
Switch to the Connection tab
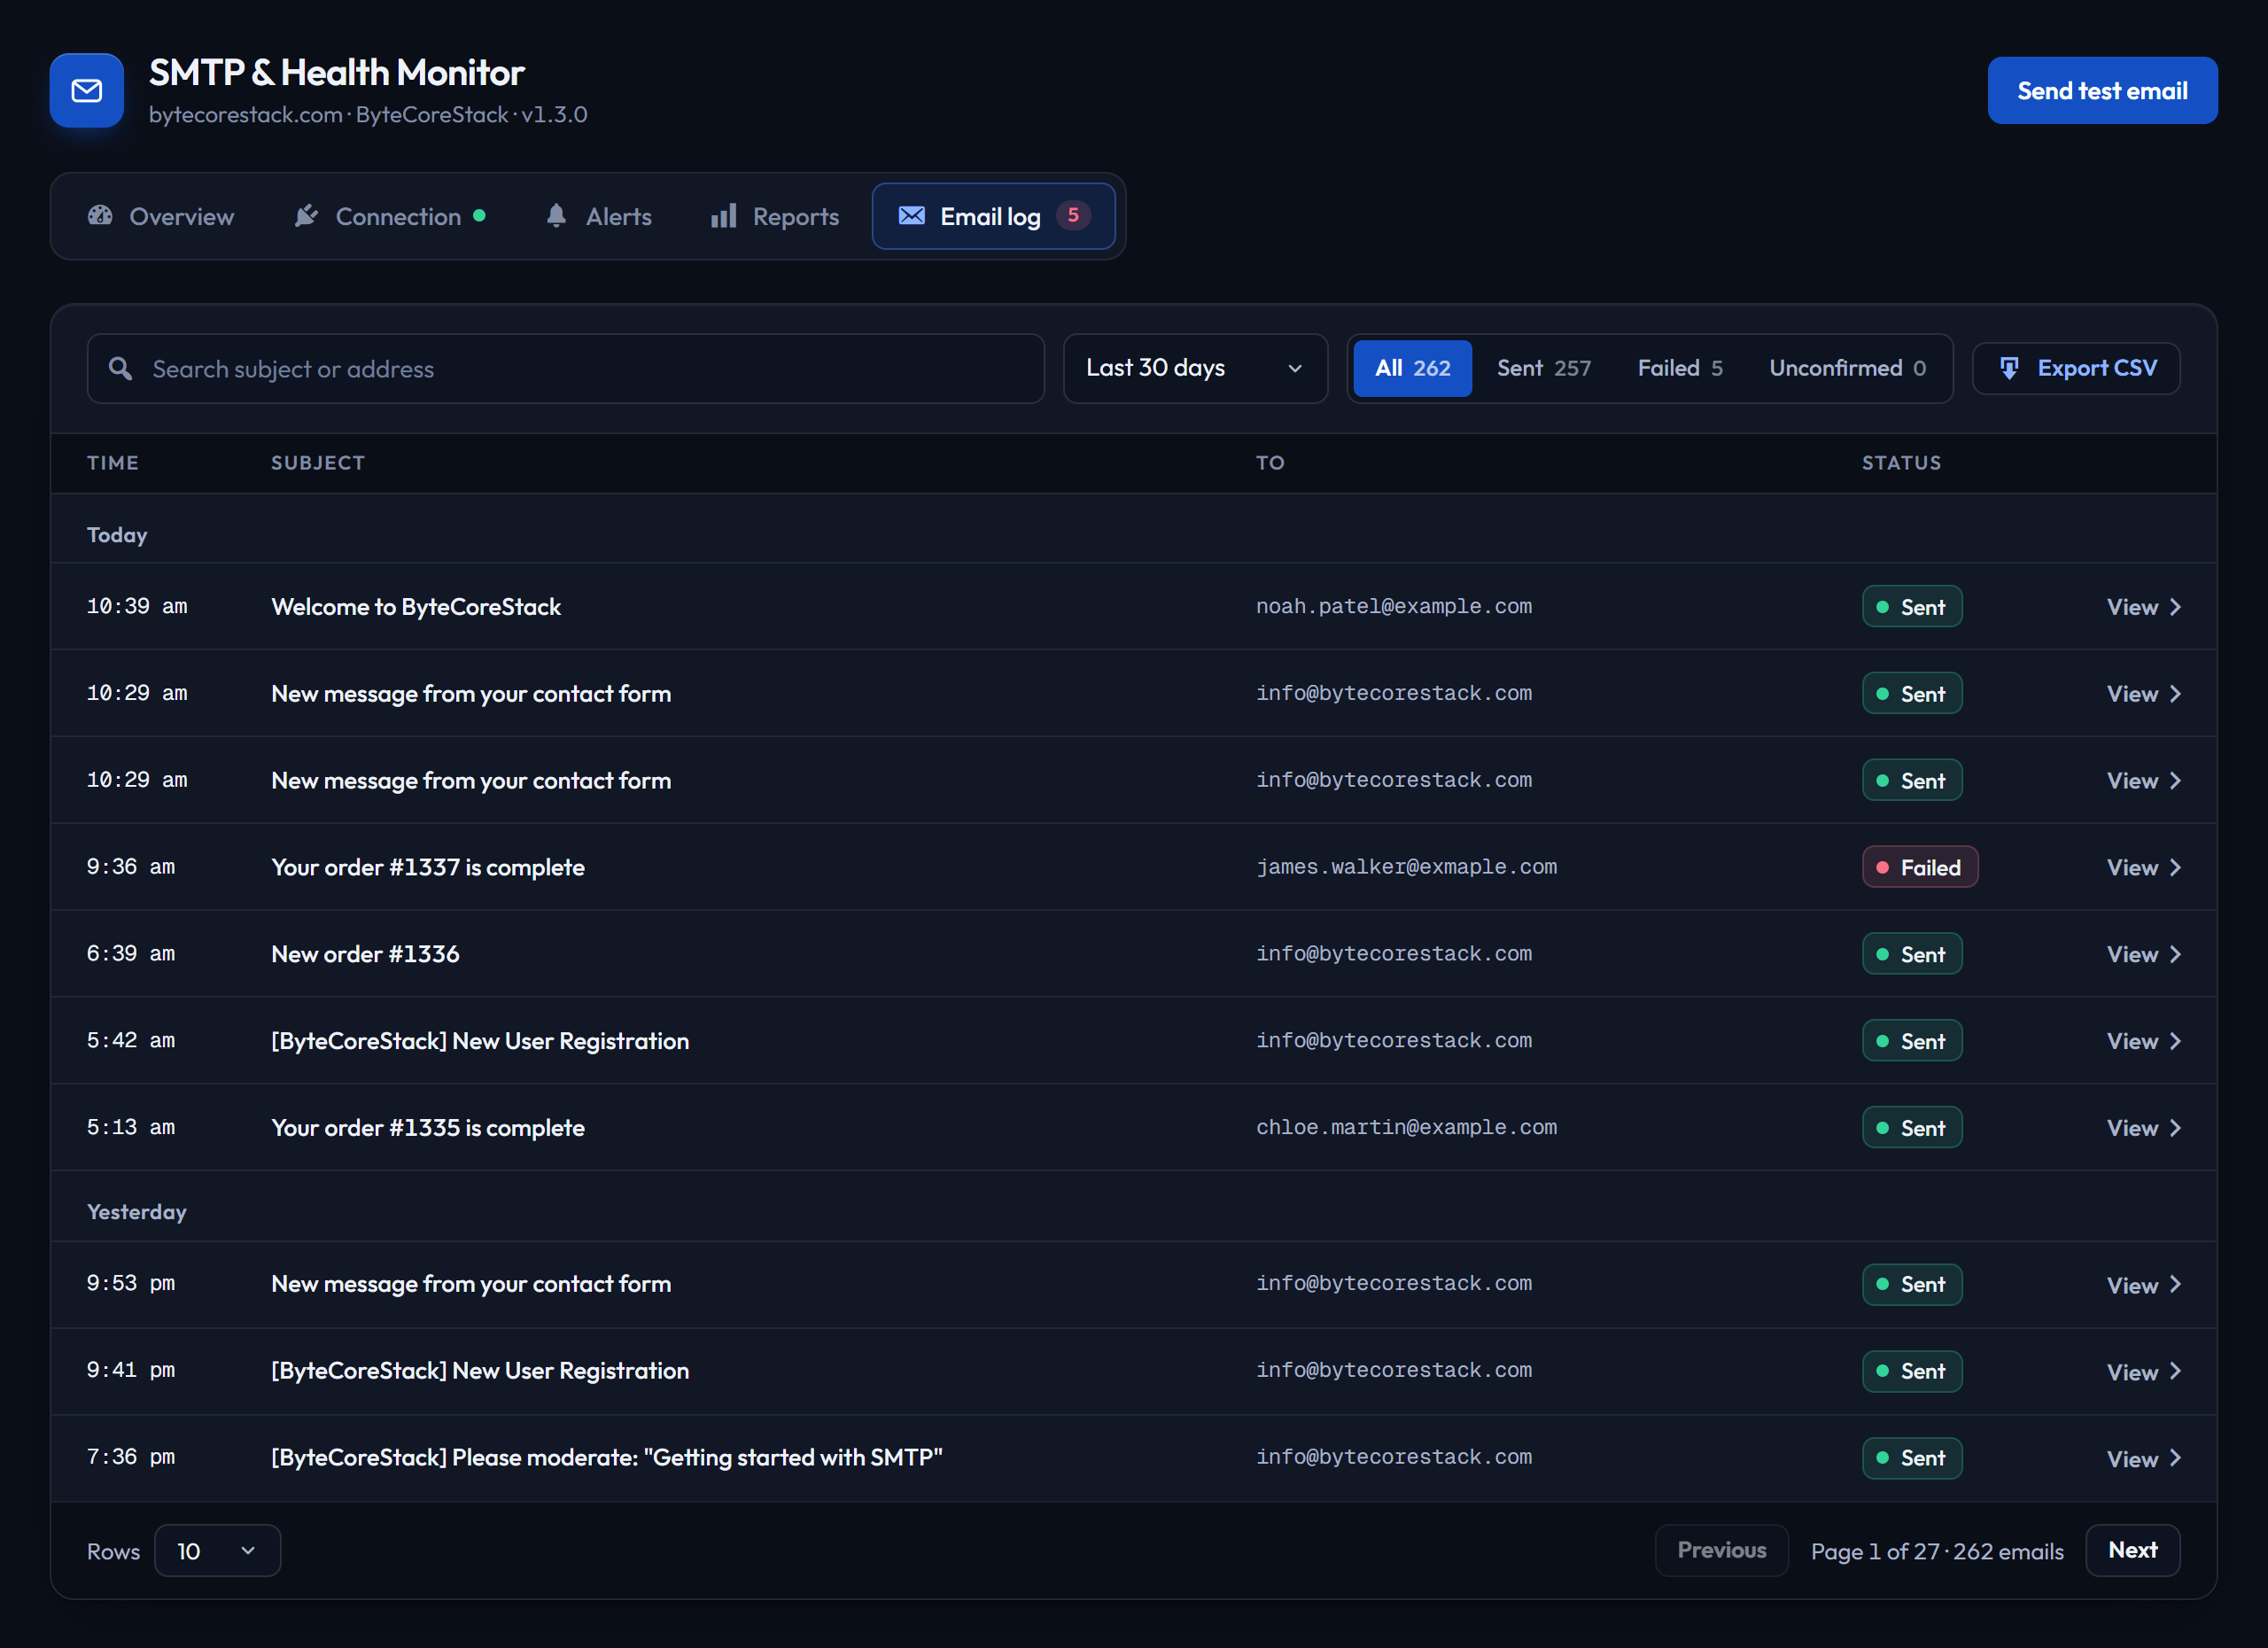point(391,216)
